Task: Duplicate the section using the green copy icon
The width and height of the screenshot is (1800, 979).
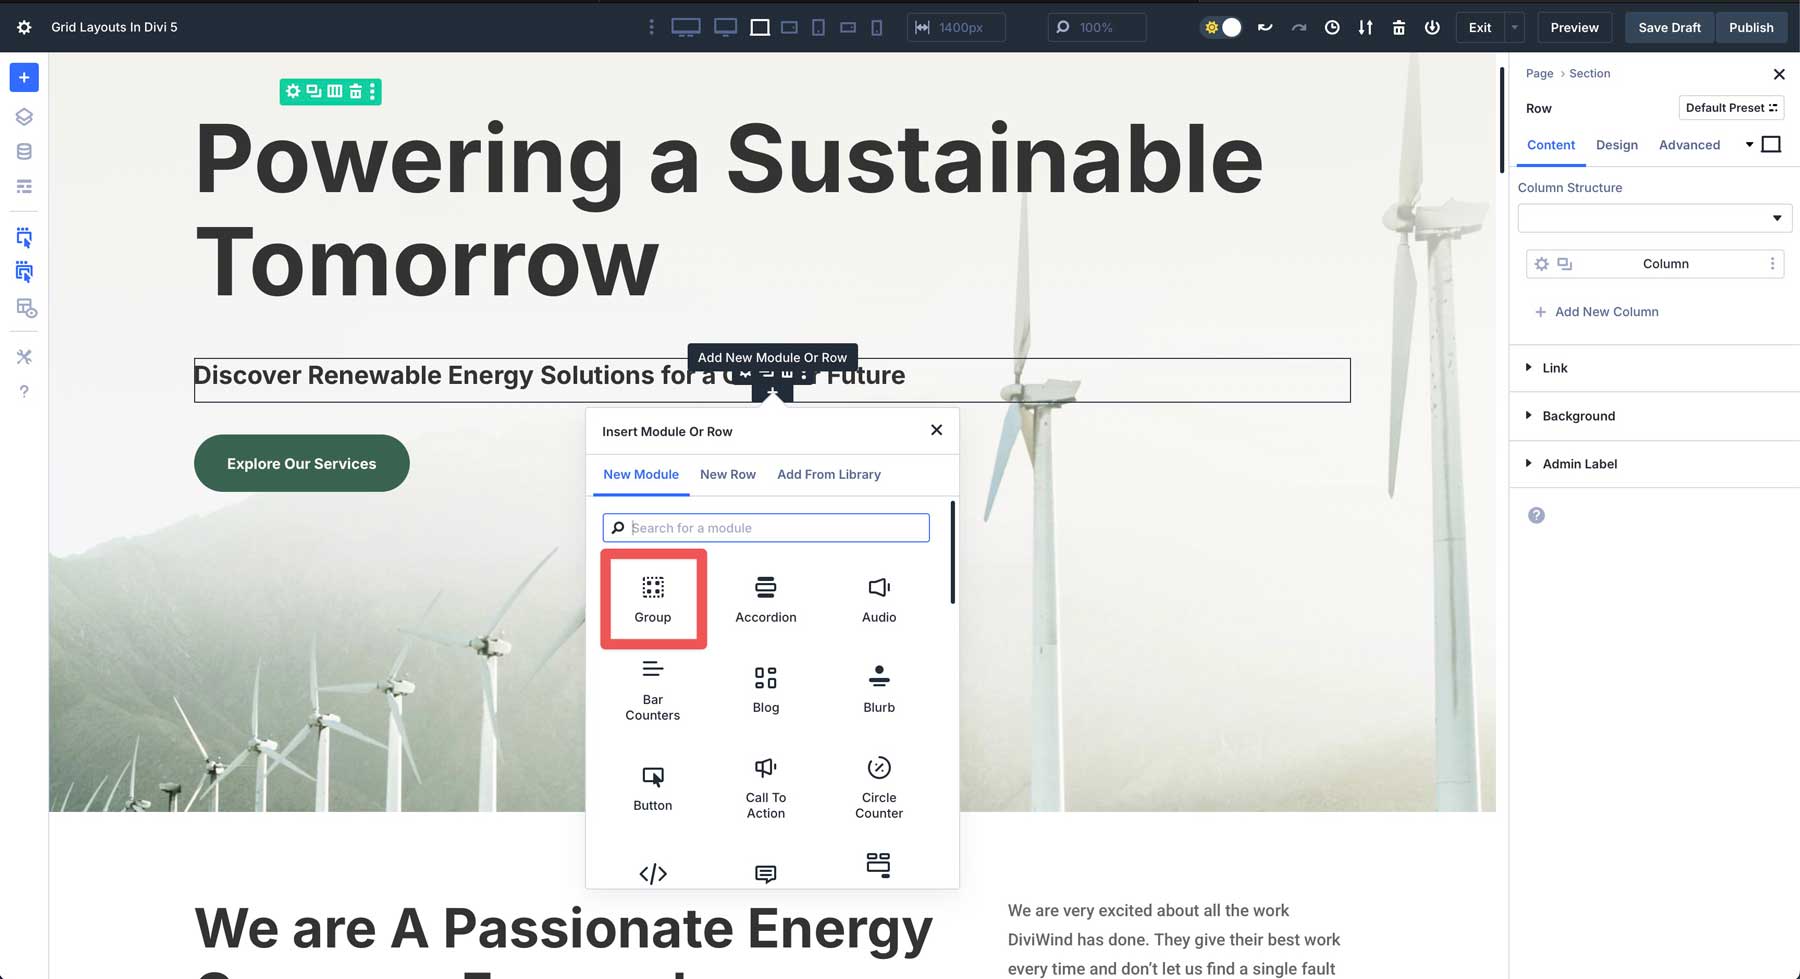Action: (x=312, y=91)
